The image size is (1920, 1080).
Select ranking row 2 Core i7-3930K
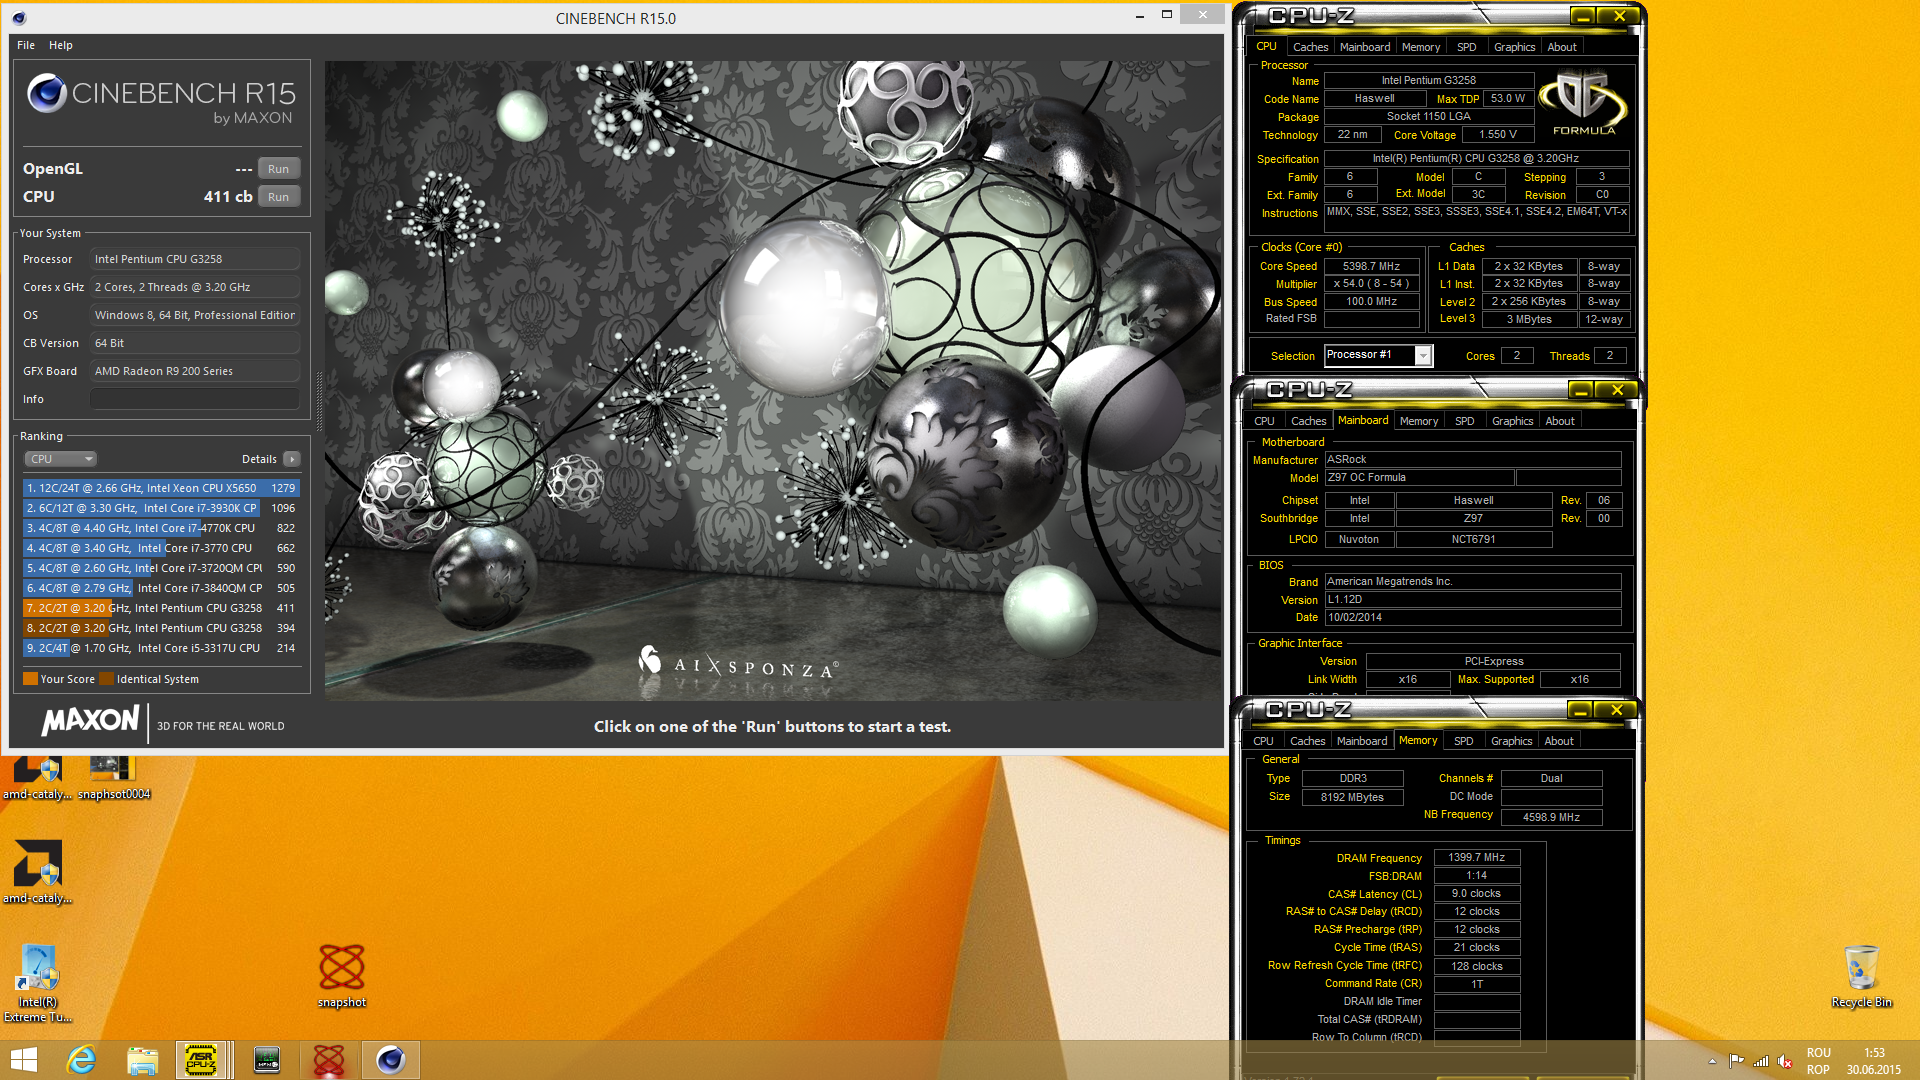pos(161,508)
